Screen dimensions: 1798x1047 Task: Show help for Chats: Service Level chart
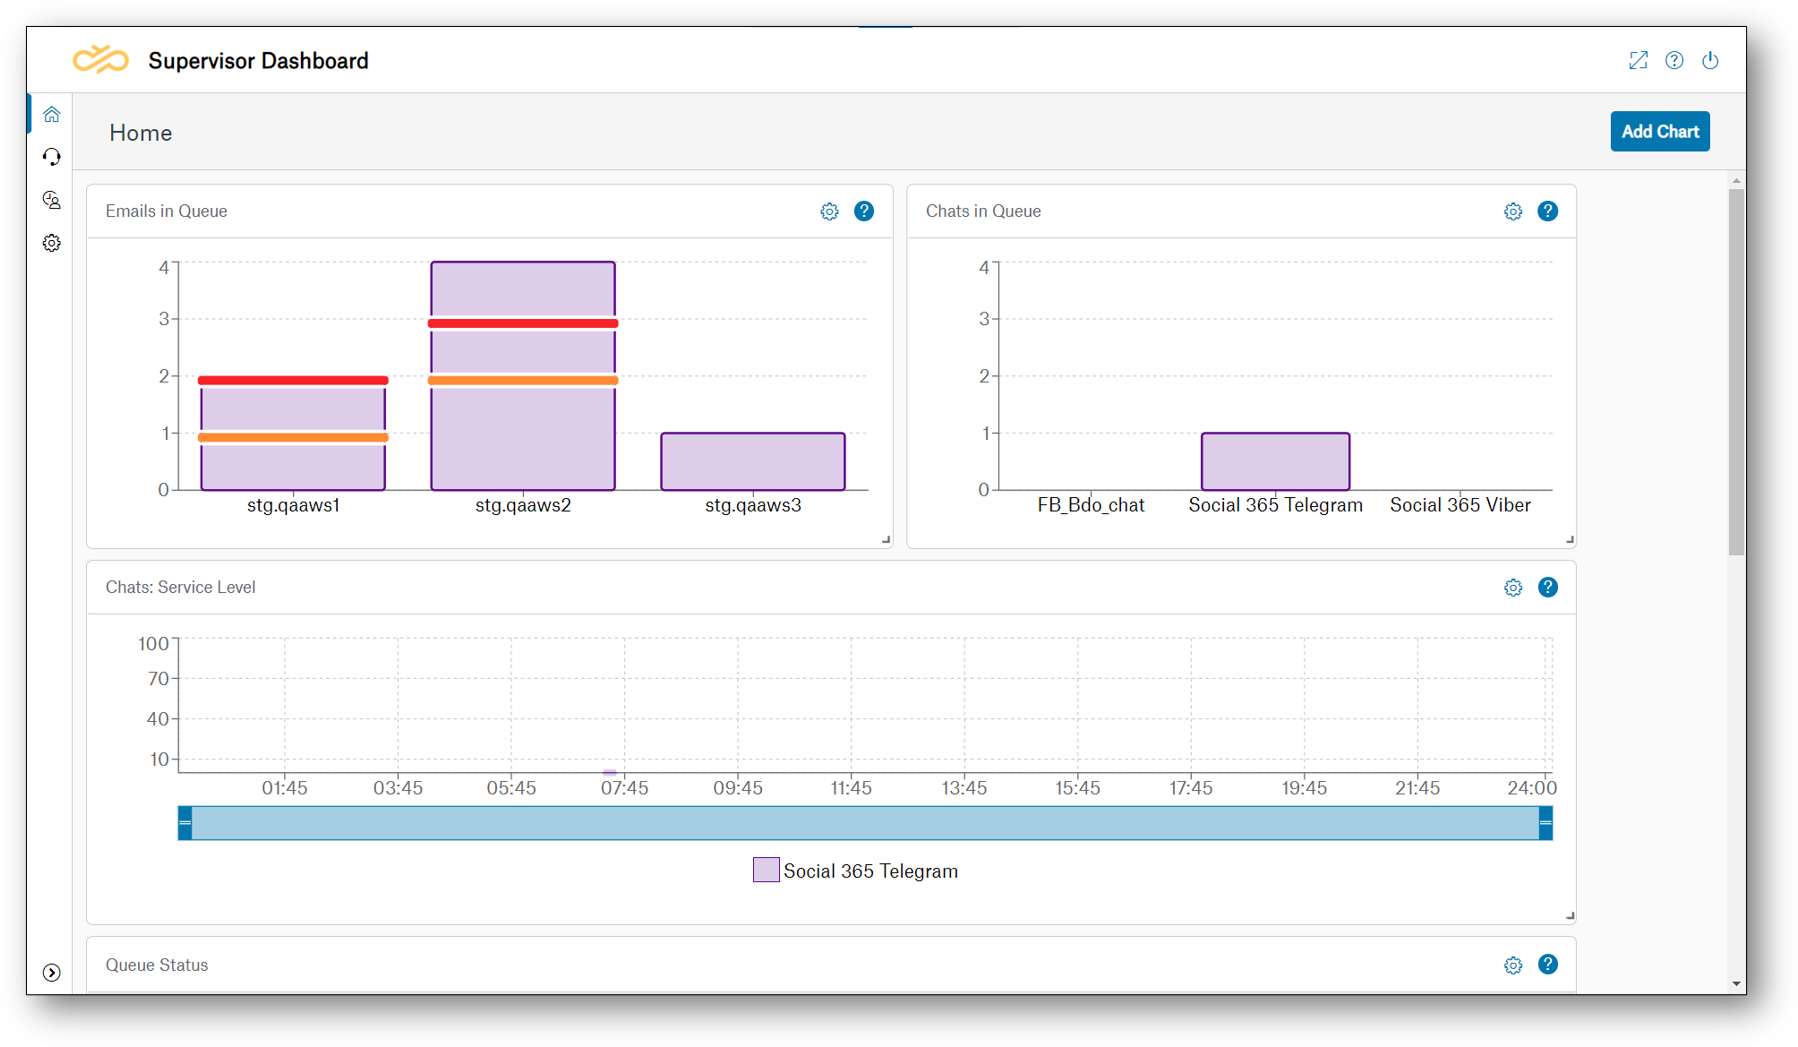[x=1547, y=588]
